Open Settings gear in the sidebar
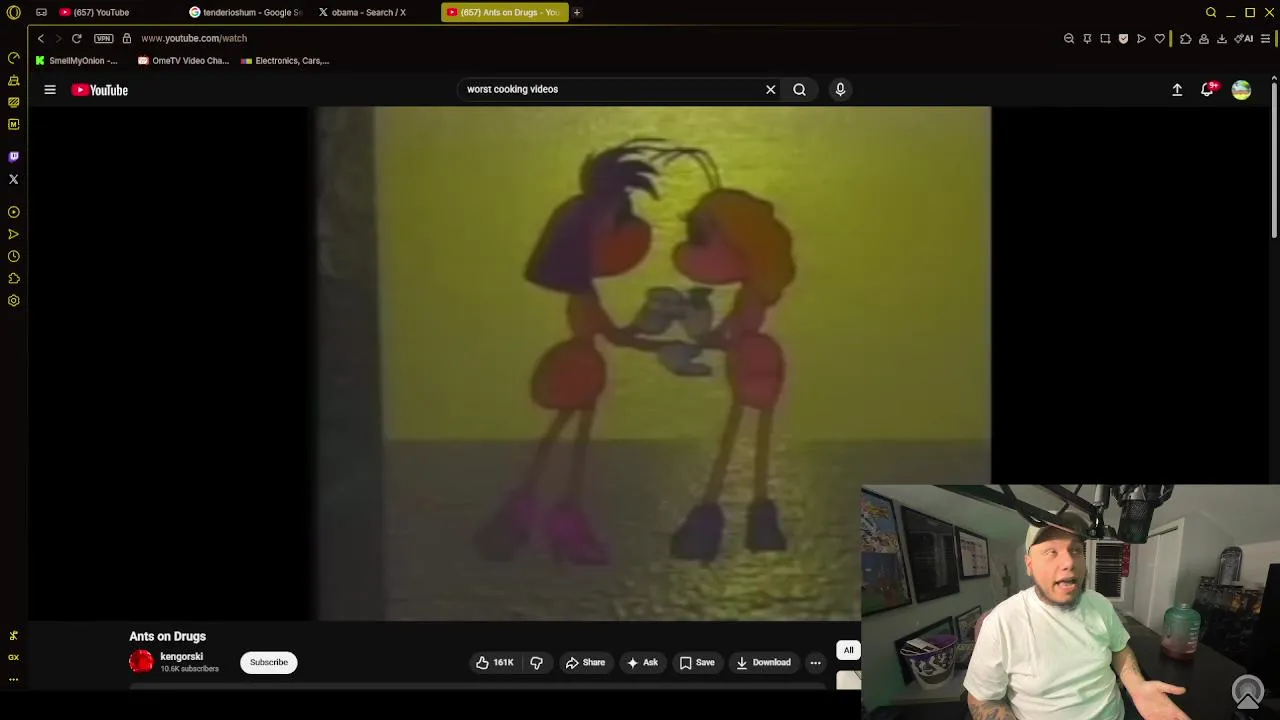Image resolution: width=1280 pixels, height=720 pixels. (14, 300)
